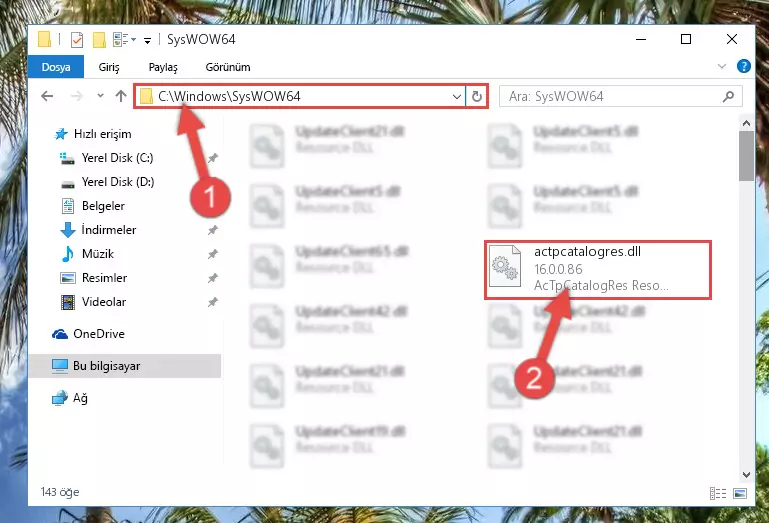Expand the ribbon using chevron
The image size is (769, 523).
(x=721, y=66)
